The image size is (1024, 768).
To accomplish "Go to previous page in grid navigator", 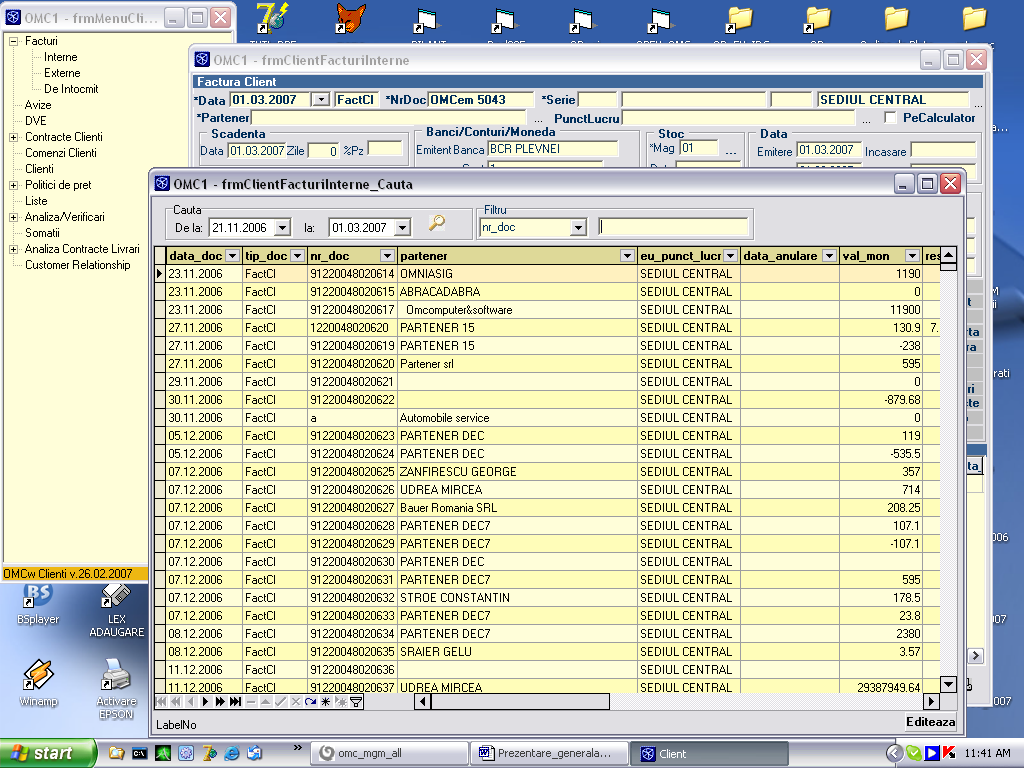I will 175,702.
